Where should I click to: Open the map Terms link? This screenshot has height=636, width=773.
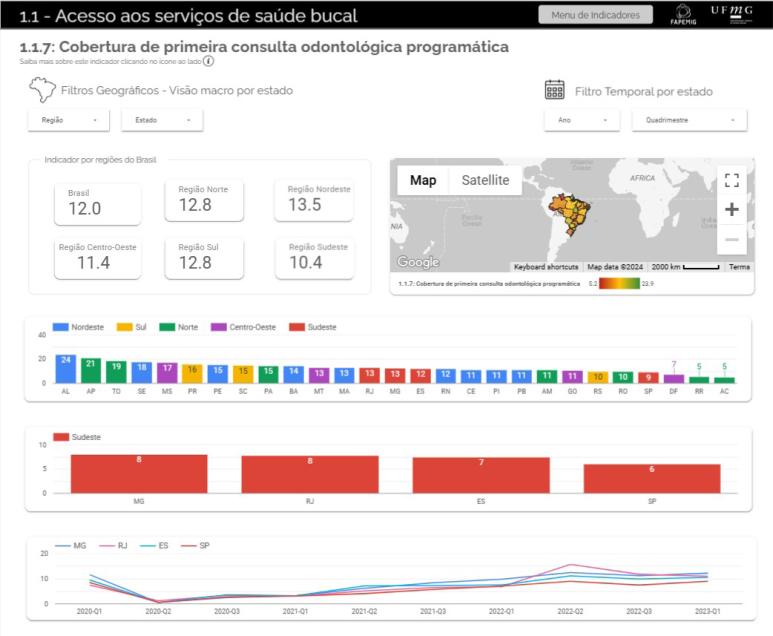739,267
